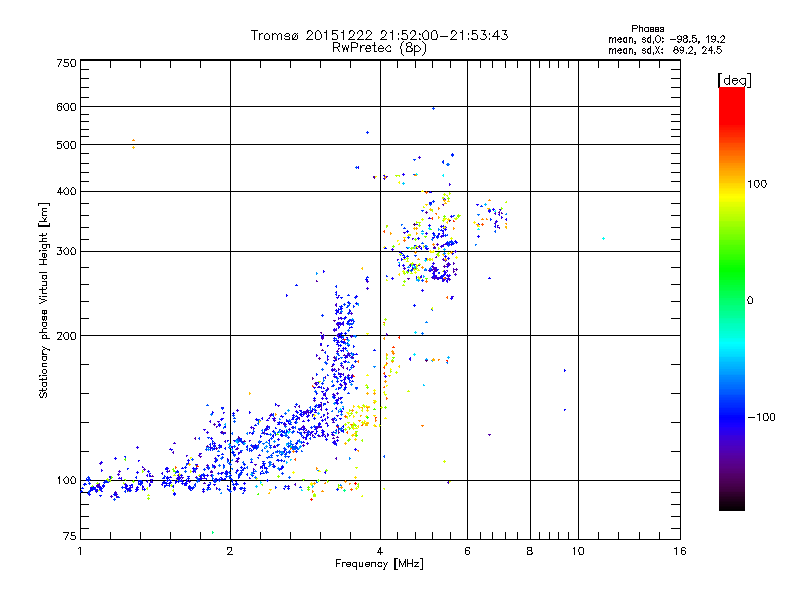
Task: Click the x-axis tick label '2'
Action: point(230,551)
